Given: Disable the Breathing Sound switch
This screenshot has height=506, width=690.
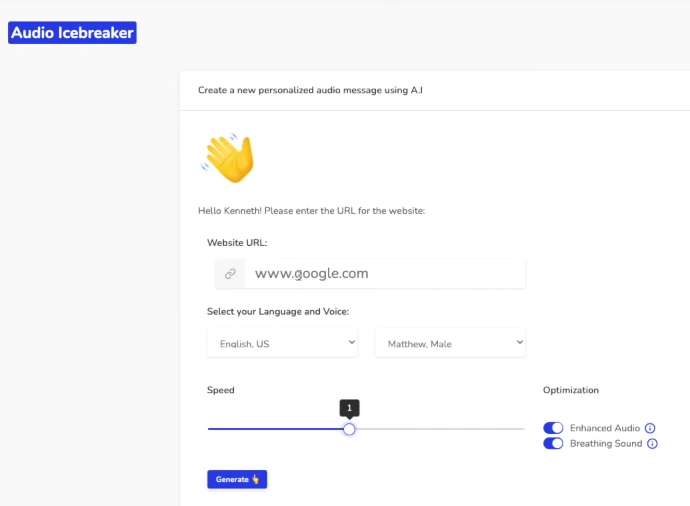Looking at the screenshot, I should (553, 444).
